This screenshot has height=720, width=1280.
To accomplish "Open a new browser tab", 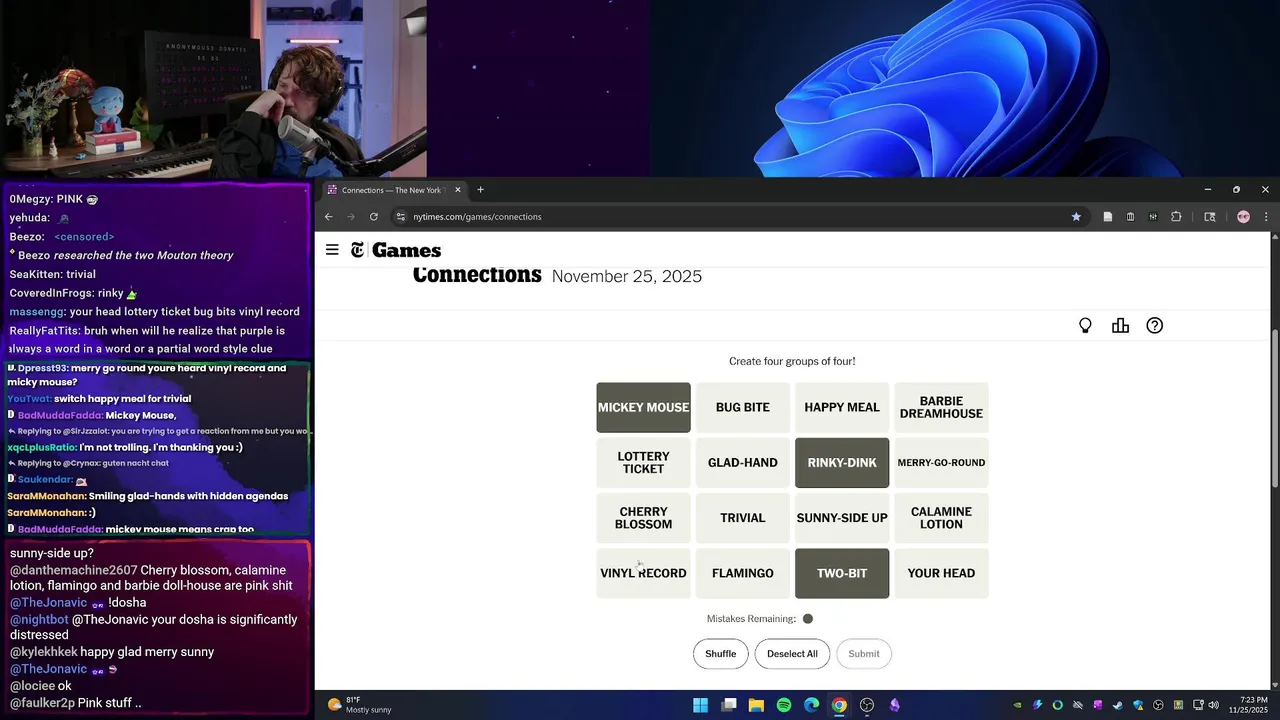I will coord(480,190).
